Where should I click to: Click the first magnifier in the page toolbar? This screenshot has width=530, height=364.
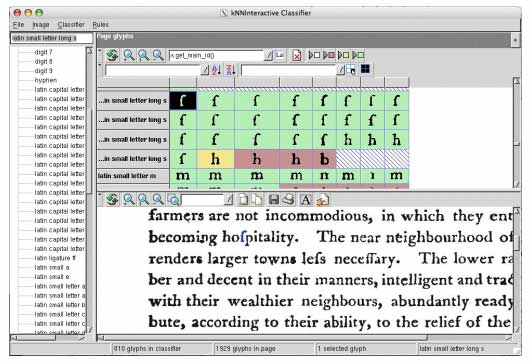[x=129, y=200]
